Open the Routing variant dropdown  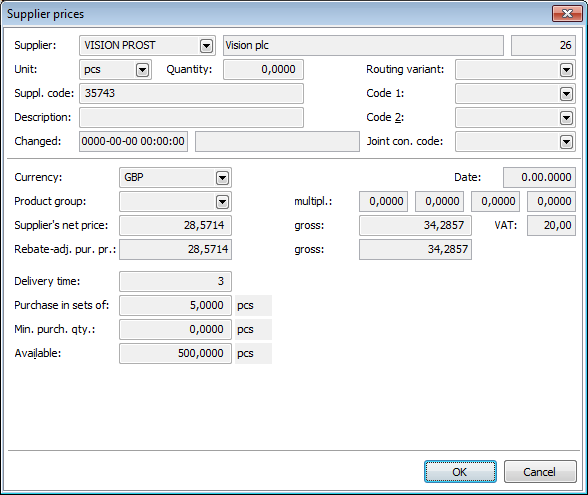coord(566,70)
